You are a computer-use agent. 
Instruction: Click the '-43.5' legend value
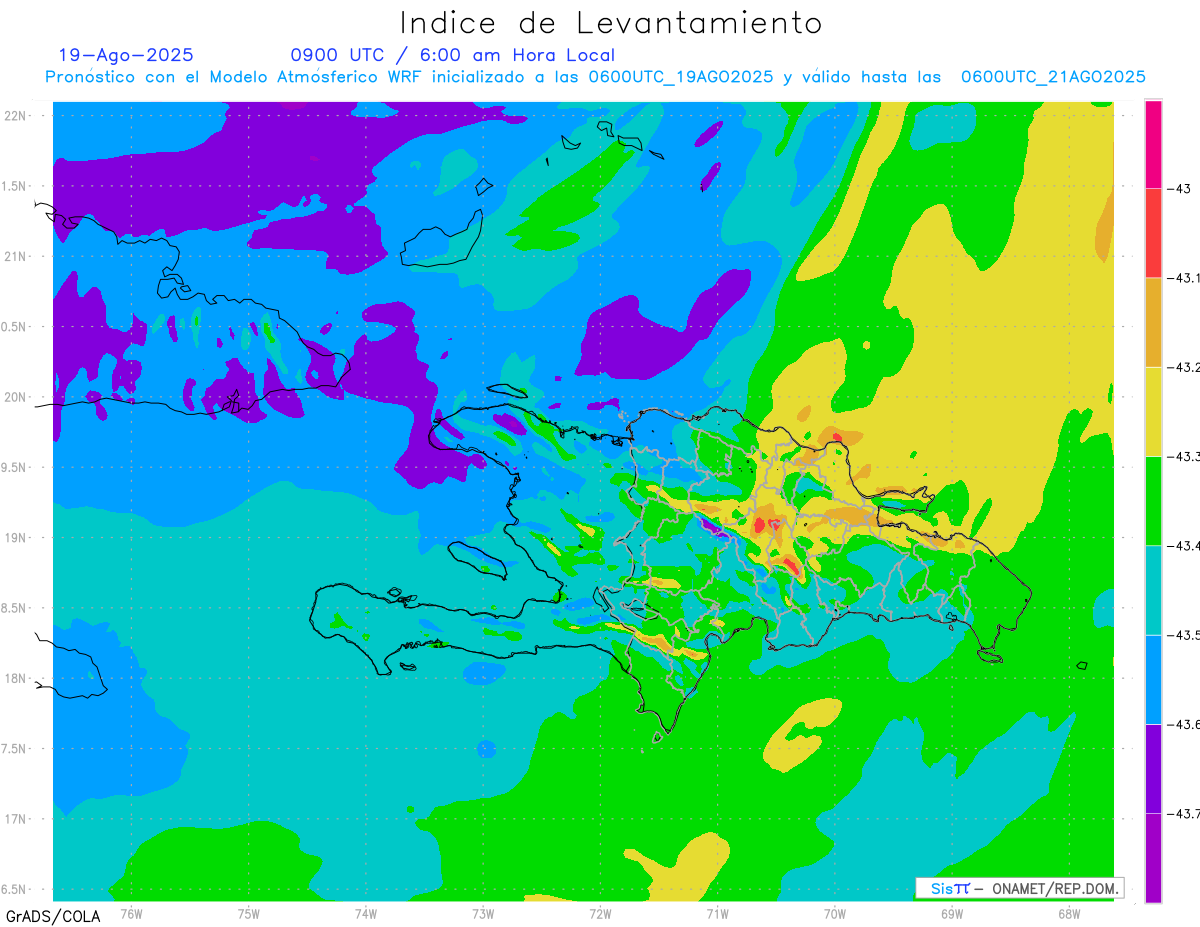[1183, 635]
